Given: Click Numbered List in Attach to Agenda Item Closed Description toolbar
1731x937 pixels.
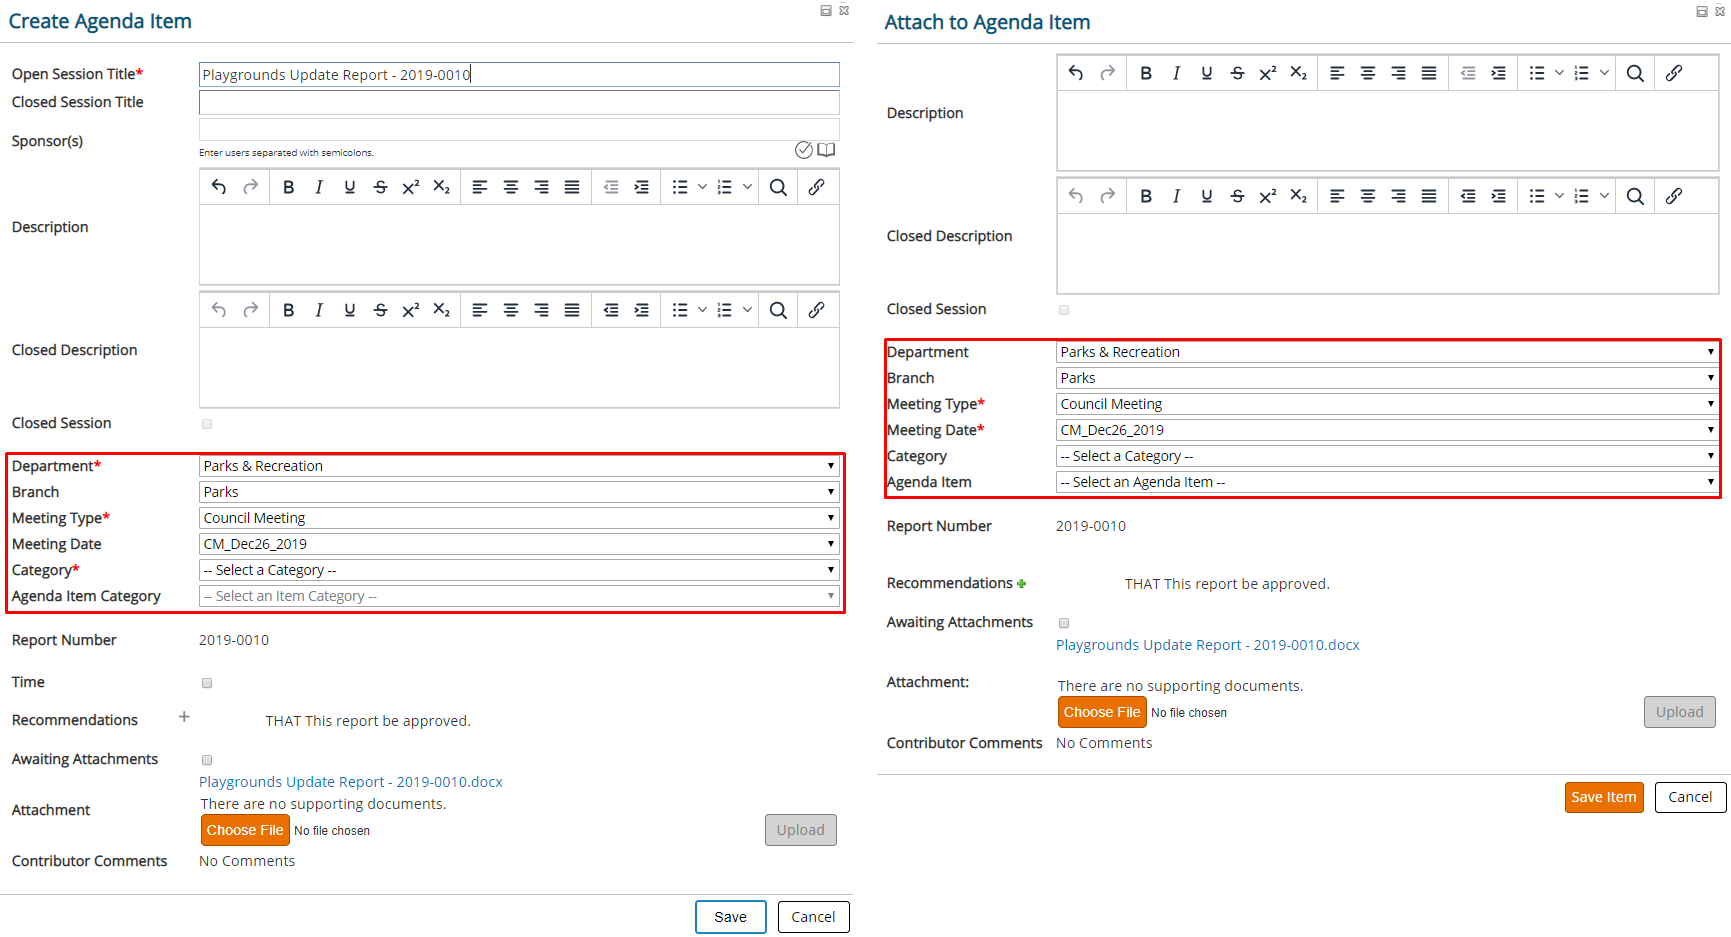Looking at the screenshot, I should 1582,196.
